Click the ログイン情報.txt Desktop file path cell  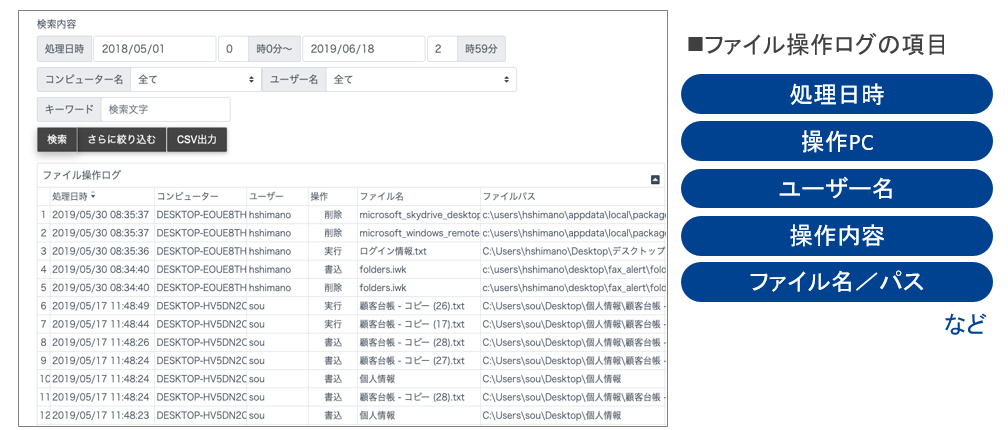(572, 251)
